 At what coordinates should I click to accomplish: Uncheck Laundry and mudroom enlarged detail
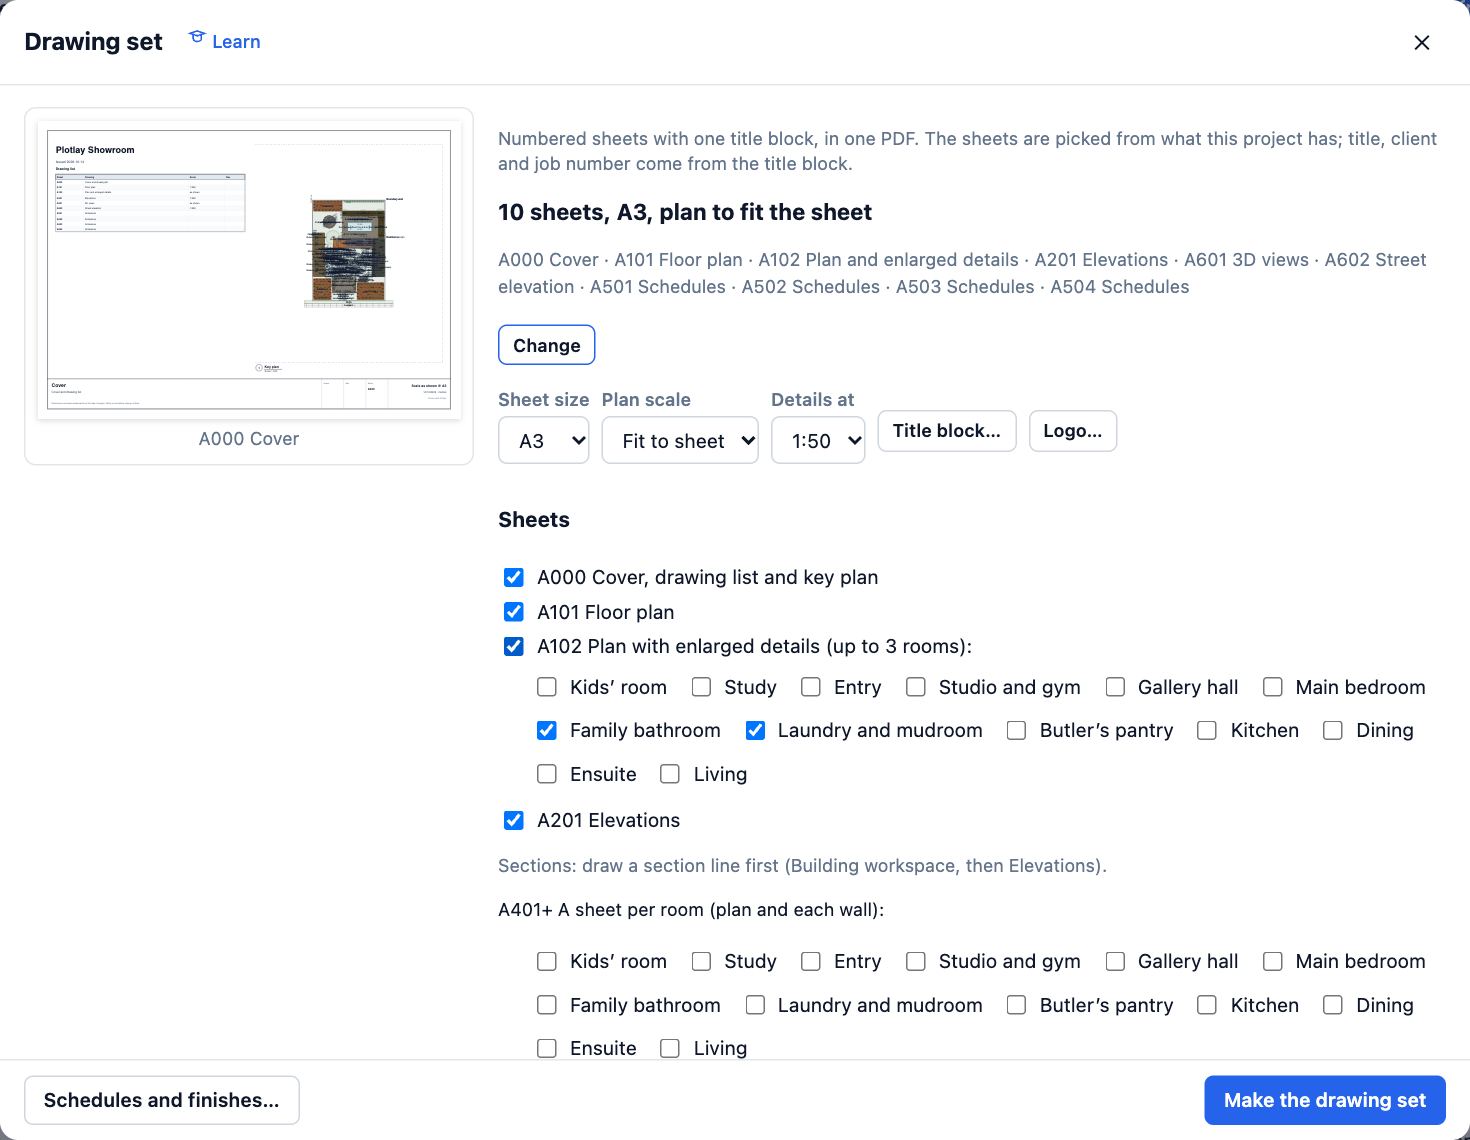tap(756, 730)
